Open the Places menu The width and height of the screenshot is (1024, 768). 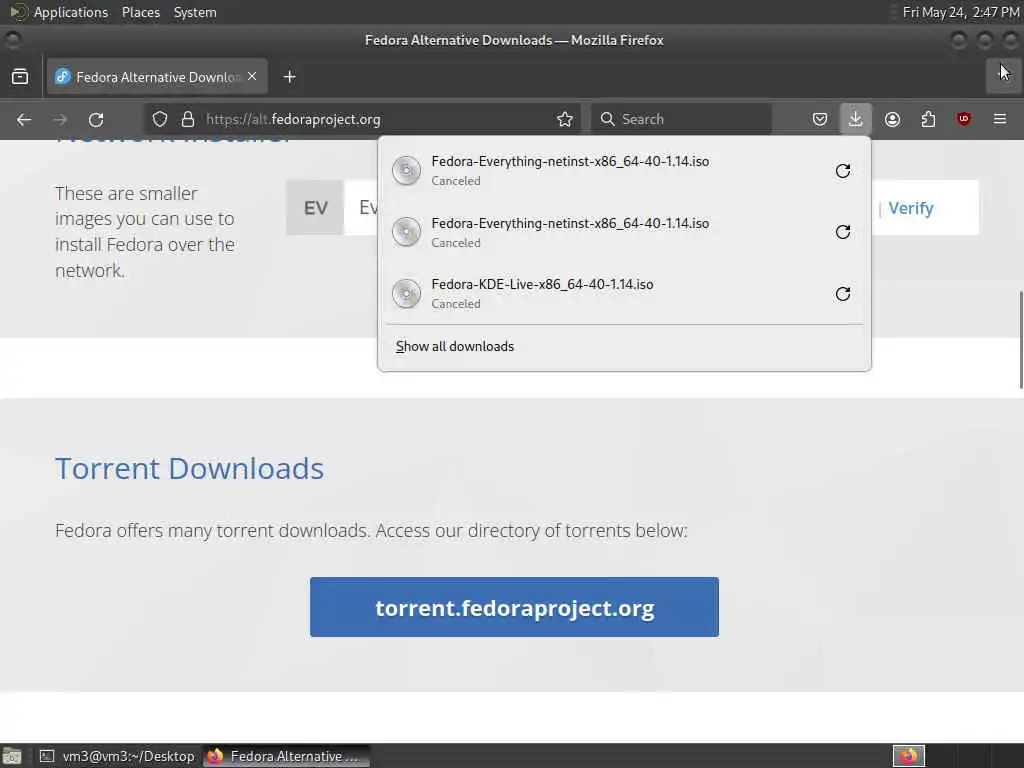[x=140, y=12]
